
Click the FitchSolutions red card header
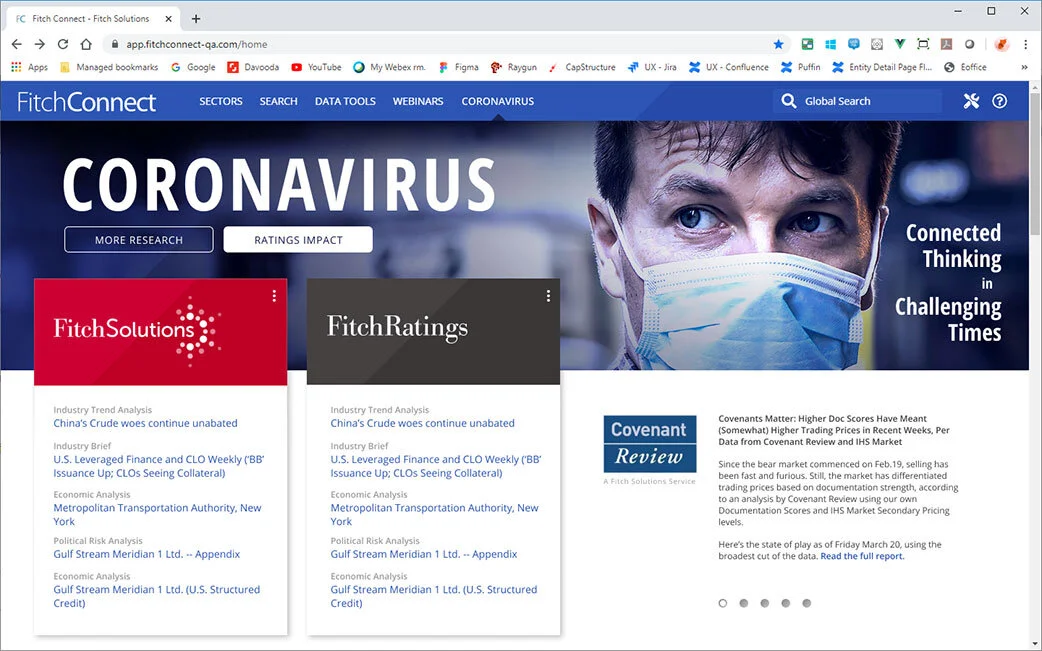160,331
